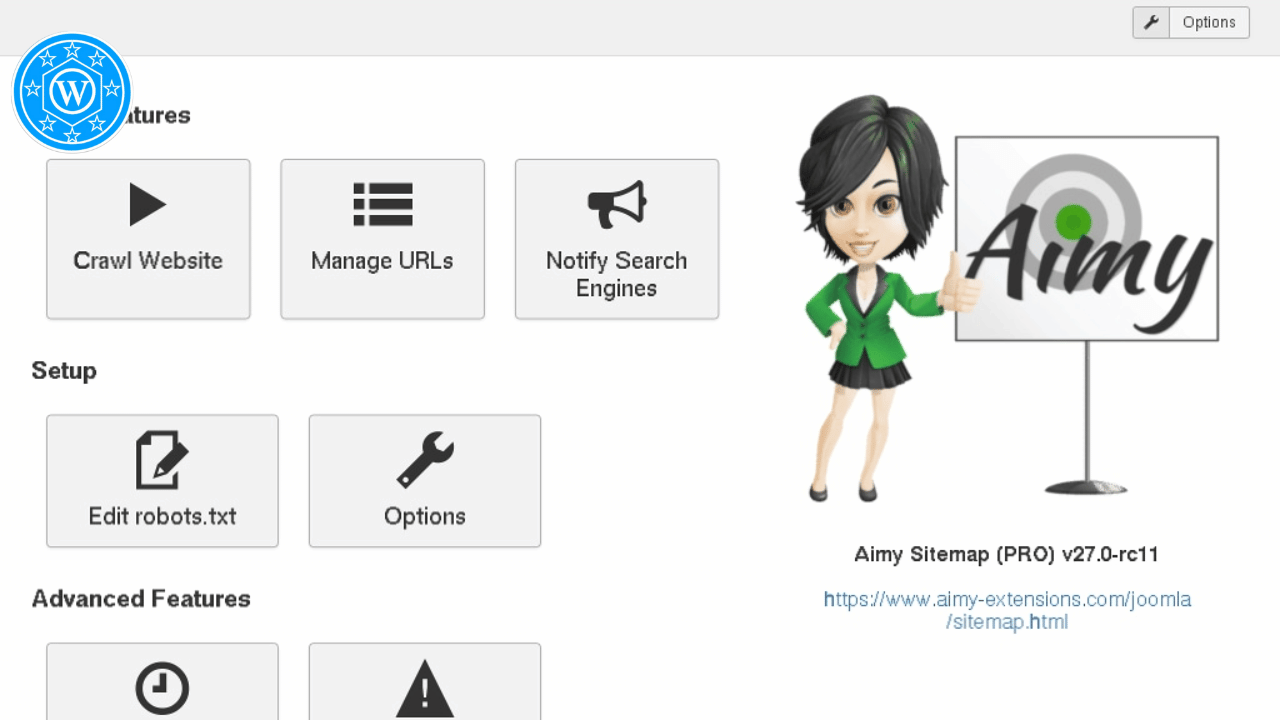This screenshot has width=1280, height=720.
Task: Click the Edit robots.txt label
Action: (162, 516)
